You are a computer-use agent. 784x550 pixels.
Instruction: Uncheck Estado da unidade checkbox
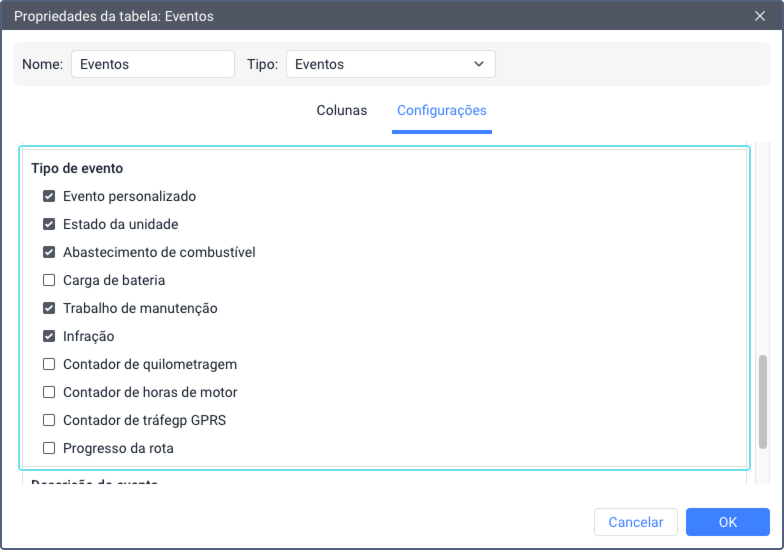(49, 225)
